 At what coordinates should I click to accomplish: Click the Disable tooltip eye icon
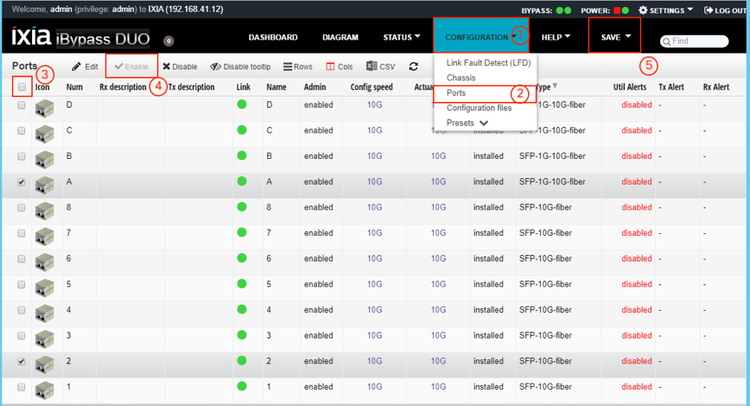tap(215, 66)
